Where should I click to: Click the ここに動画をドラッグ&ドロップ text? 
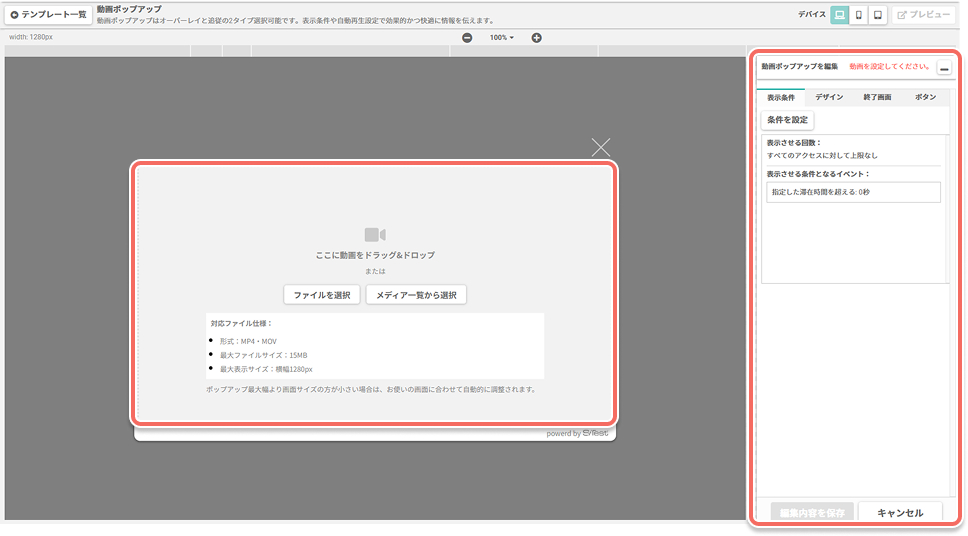click(x=375, y=255)
